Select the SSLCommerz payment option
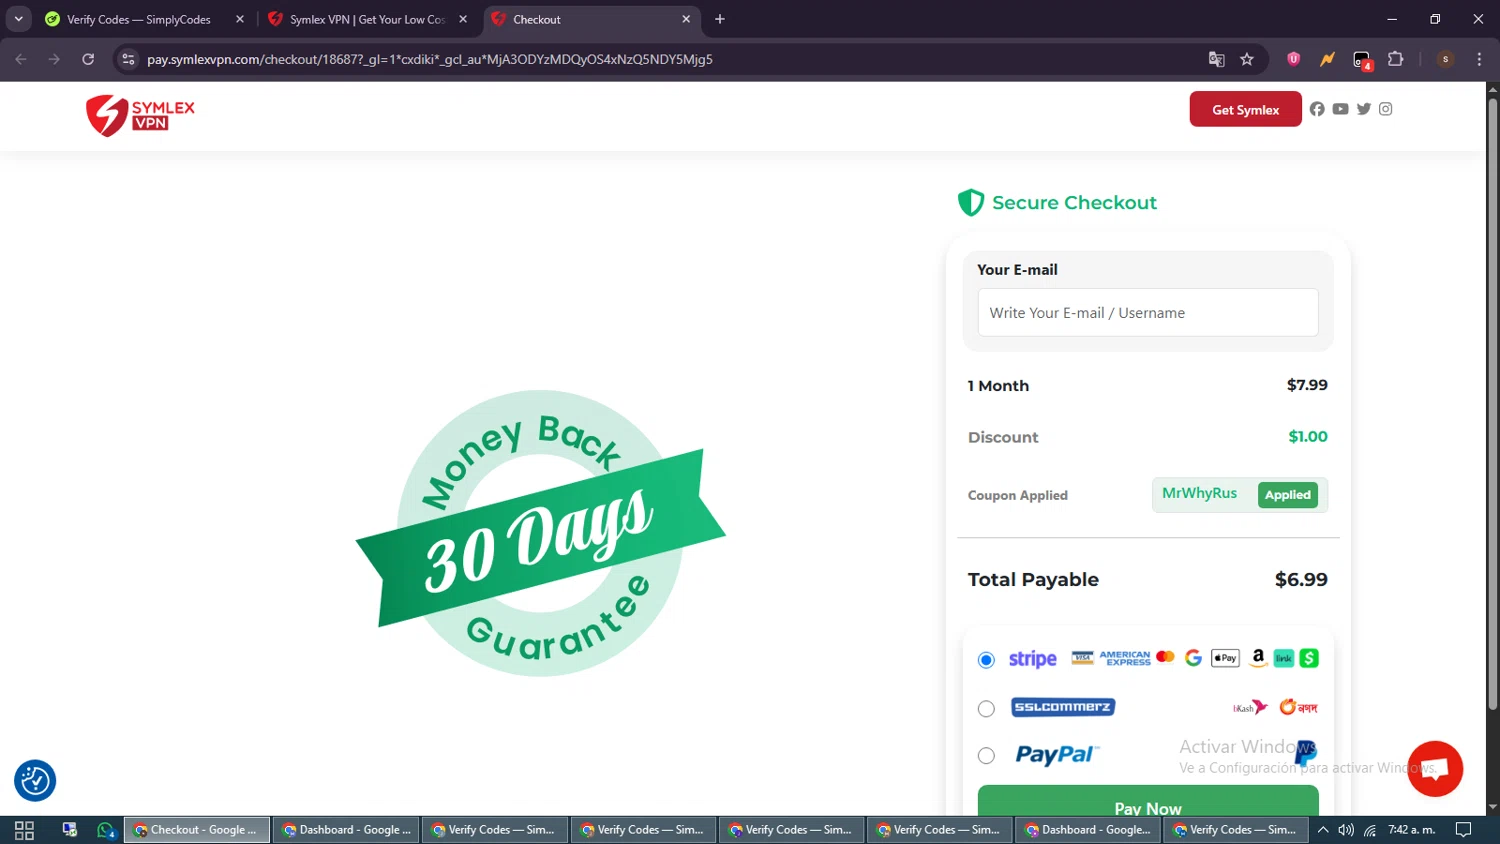Viewport: 1500px width, 844px height. click(986, 708)
